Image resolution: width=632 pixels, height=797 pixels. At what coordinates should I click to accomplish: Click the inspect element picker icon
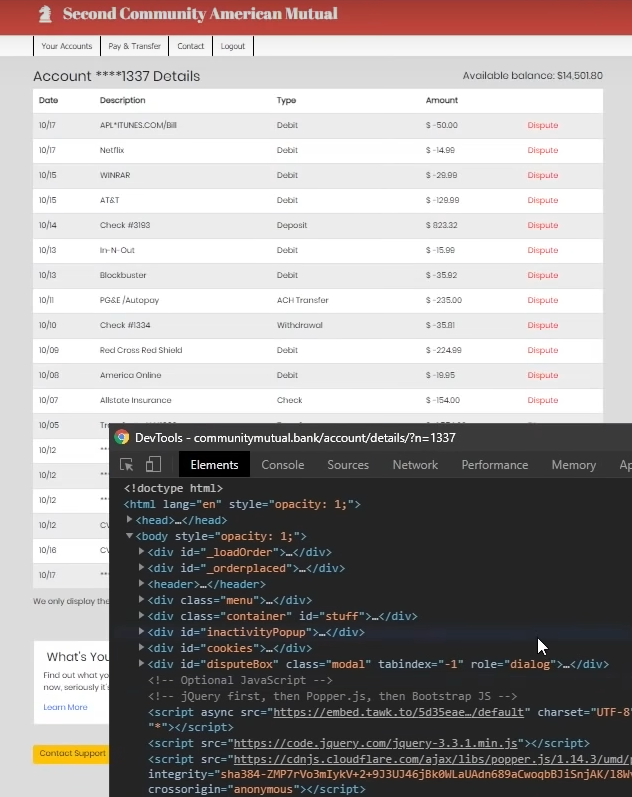click(127, 465)
